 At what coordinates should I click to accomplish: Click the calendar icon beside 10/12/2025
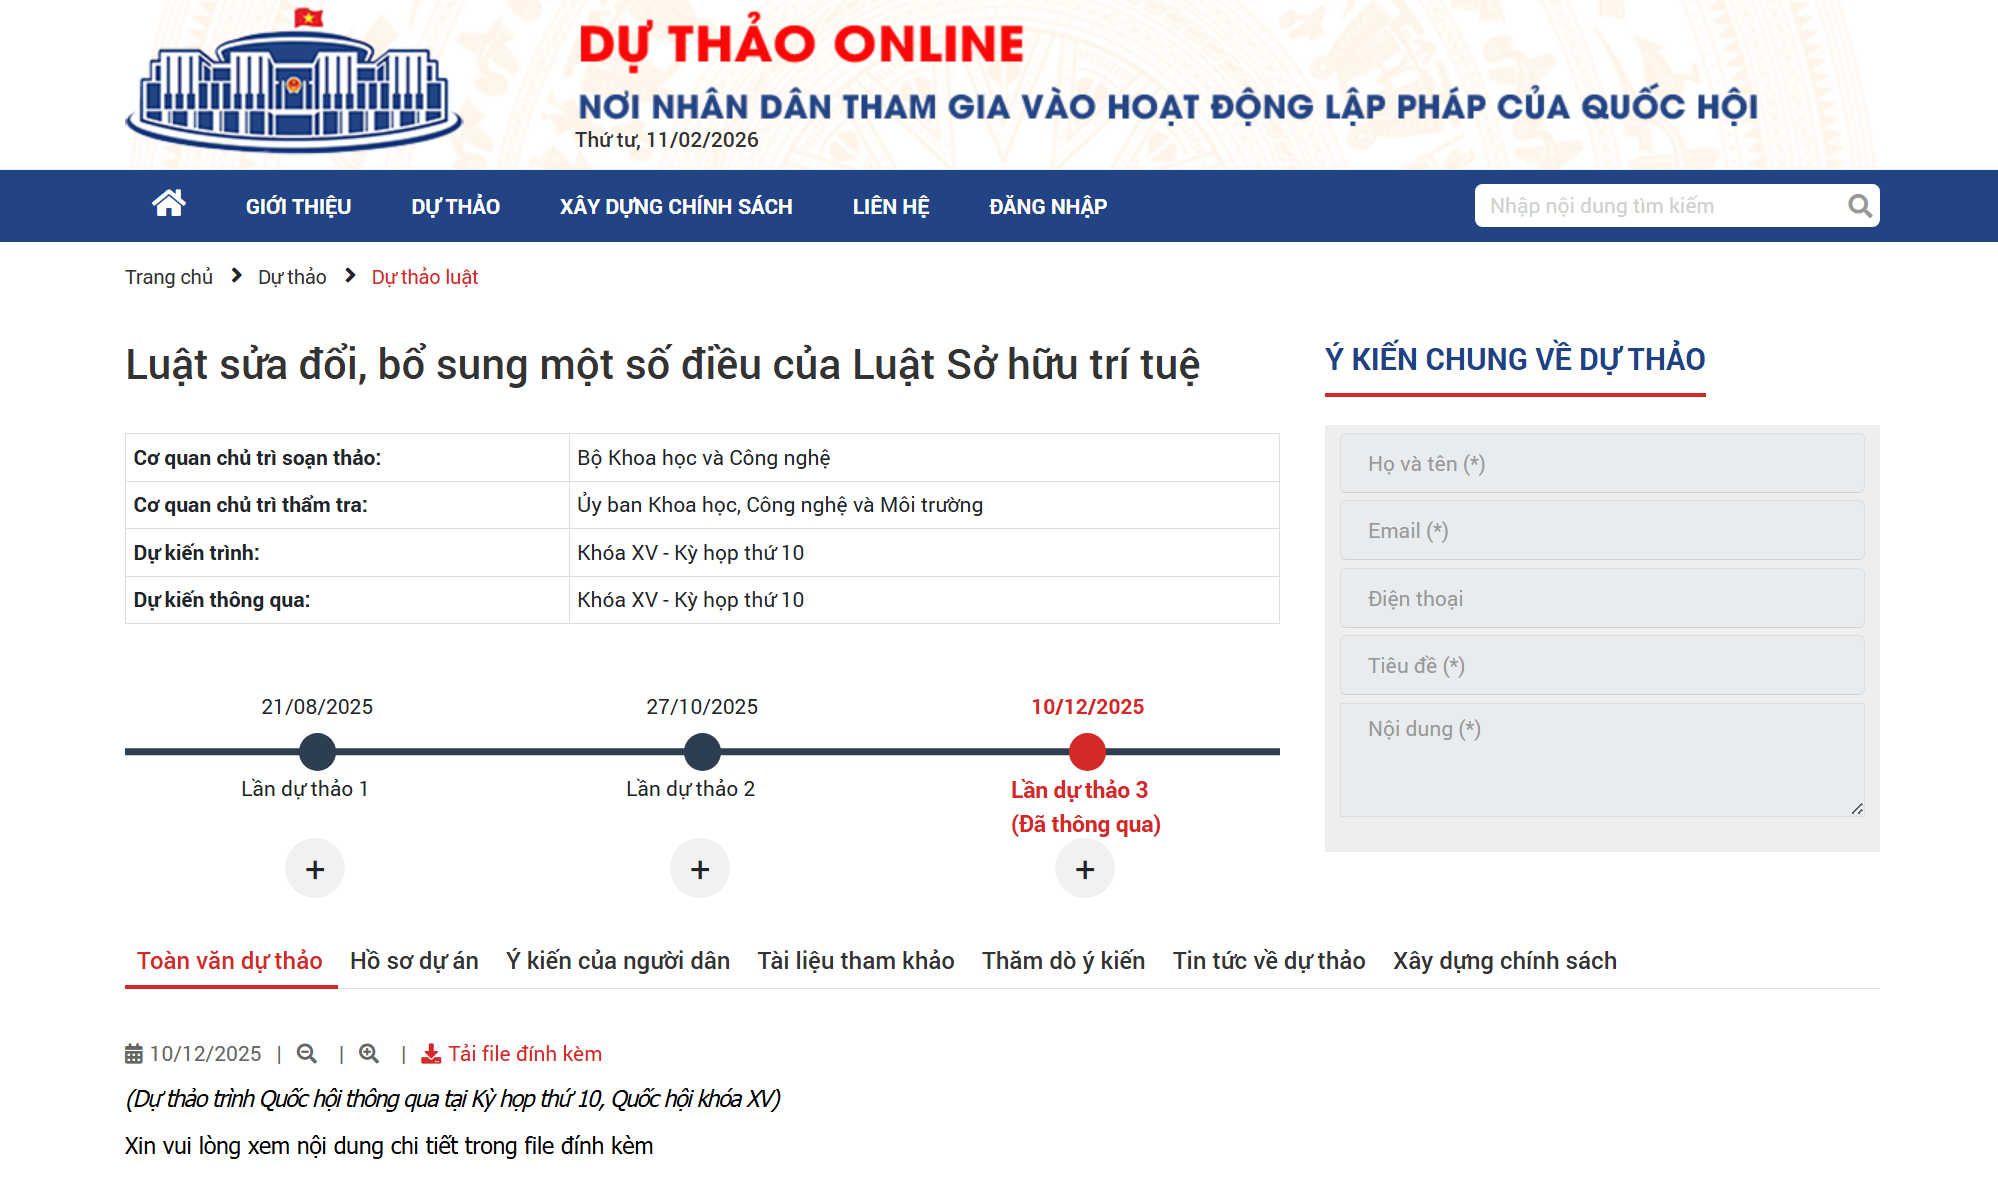(134, 1054)
